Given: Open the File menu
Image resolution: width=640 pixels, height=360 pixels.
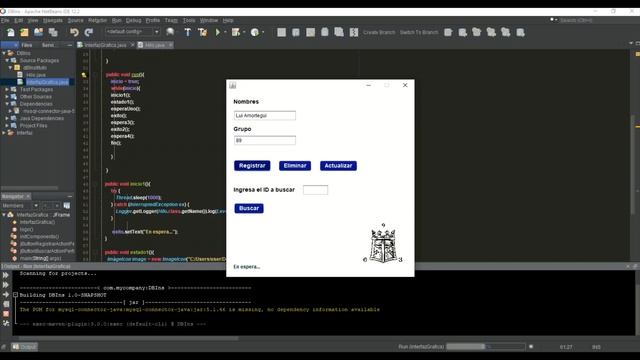Looking at the screenshot, I should (5, 20).
